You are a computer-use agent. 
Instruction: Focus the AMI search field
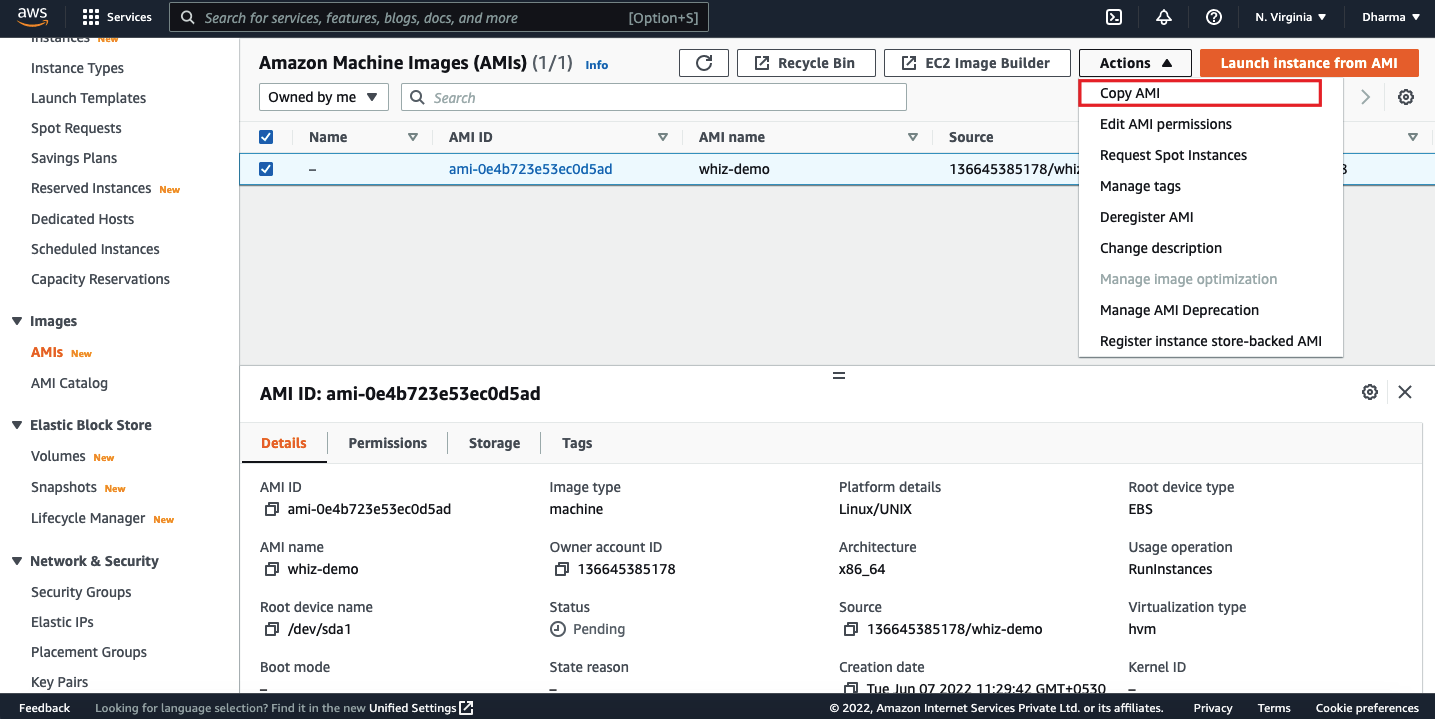pyautogui.click(x=654, y=97)
